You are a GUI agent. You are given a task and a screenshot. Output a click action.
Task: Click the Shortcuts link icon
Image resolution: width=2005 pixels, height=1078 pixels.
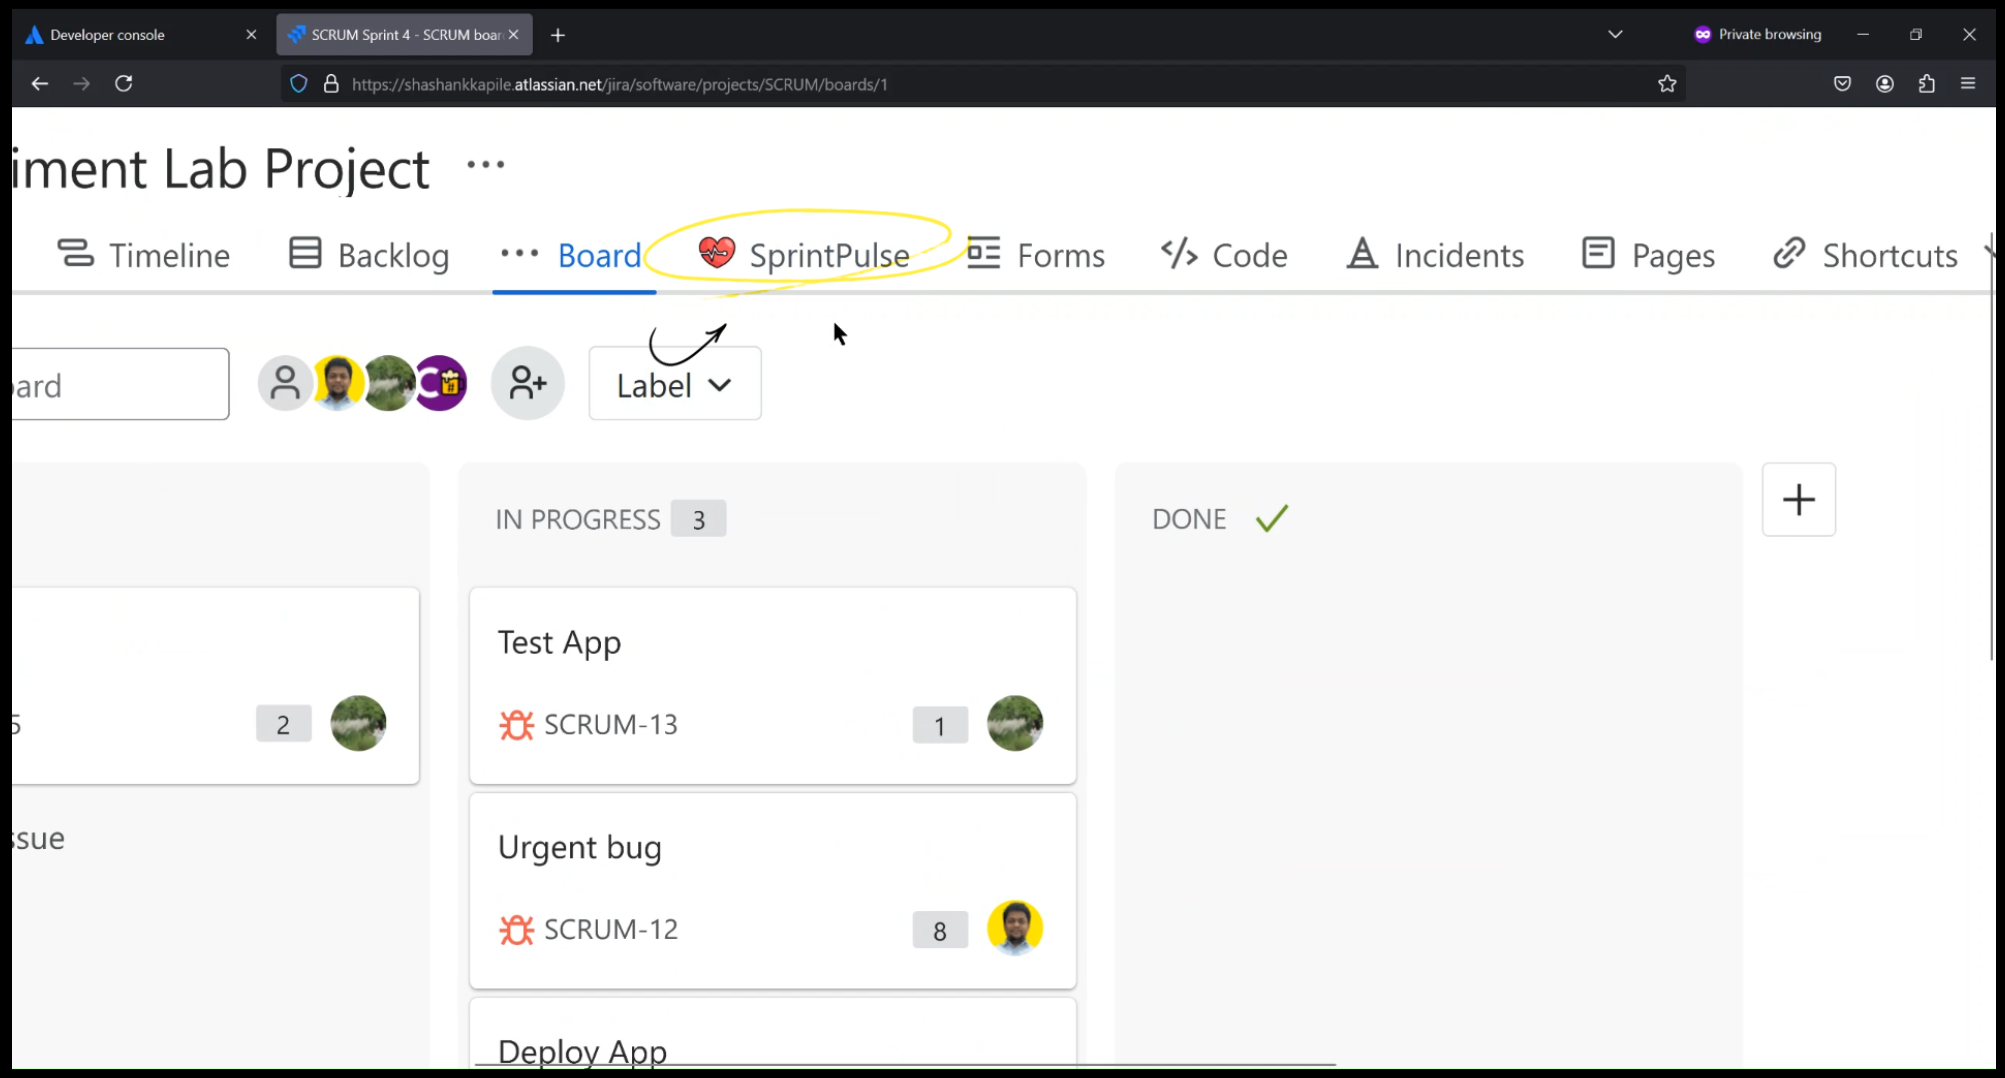coord(1789,253)
